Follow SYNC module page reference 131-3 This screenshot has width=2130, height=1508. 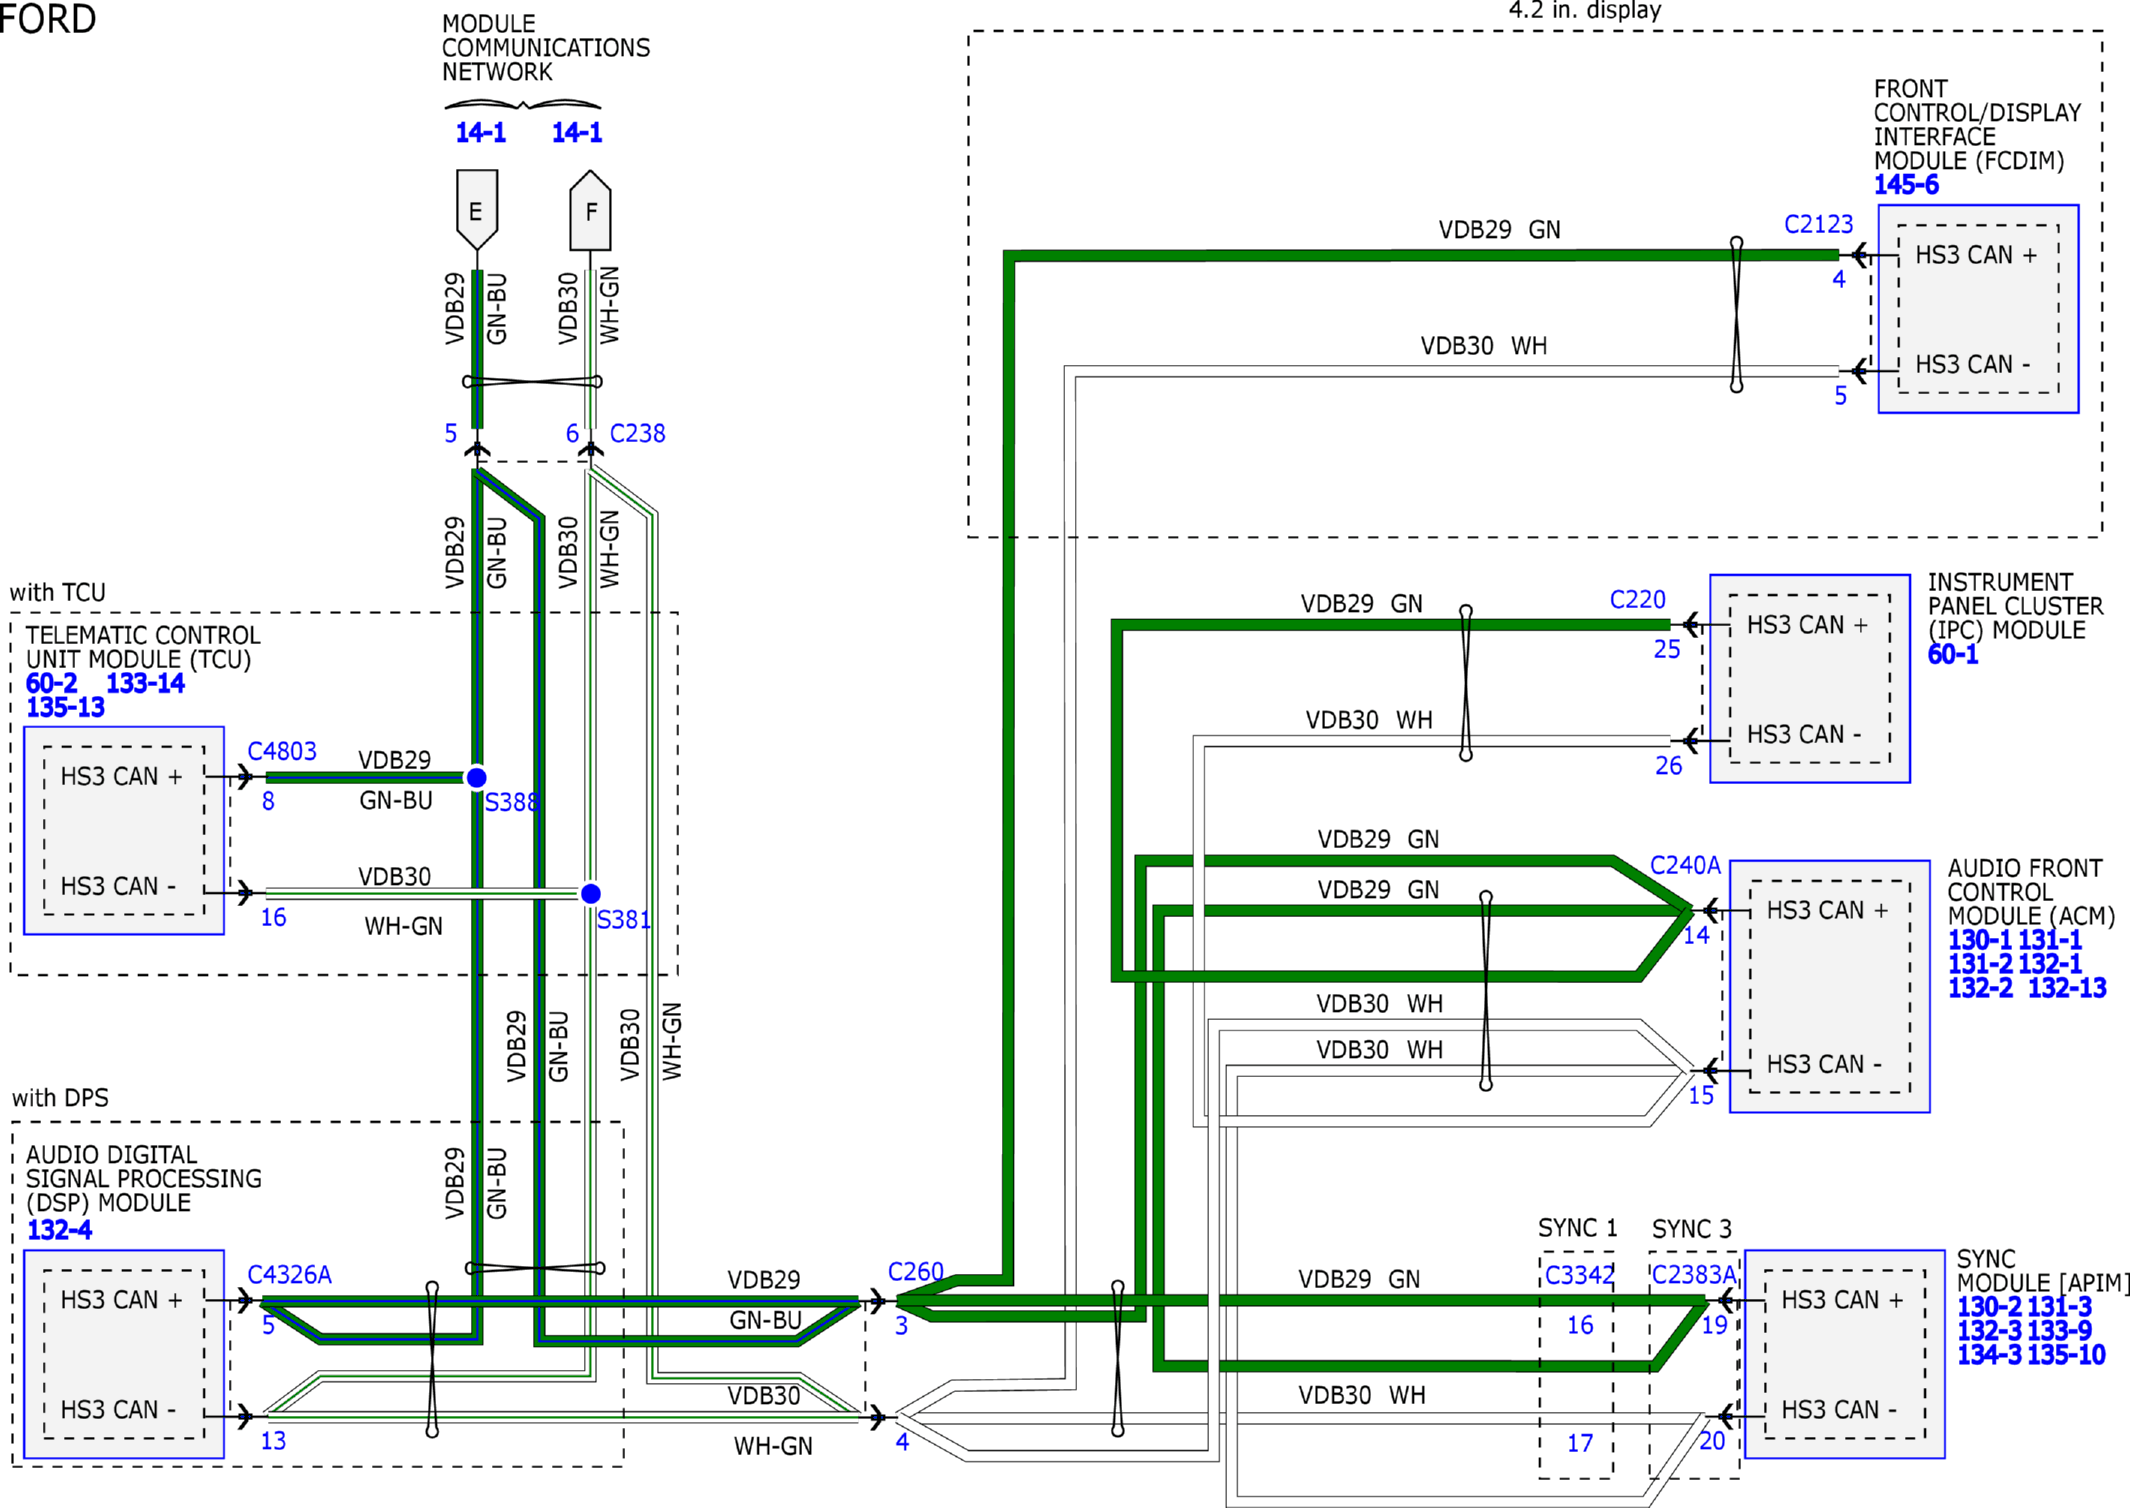(x=2059, y=1307)
